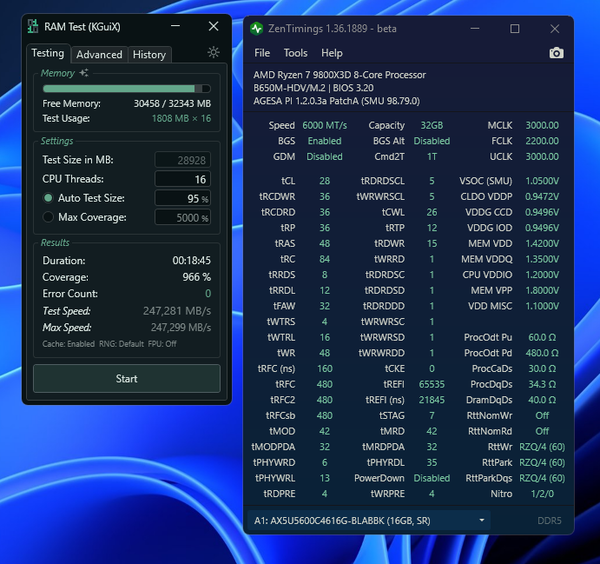
Task: Click the MEM VDDQ 1.3500V value
Action: pos(542,259)
